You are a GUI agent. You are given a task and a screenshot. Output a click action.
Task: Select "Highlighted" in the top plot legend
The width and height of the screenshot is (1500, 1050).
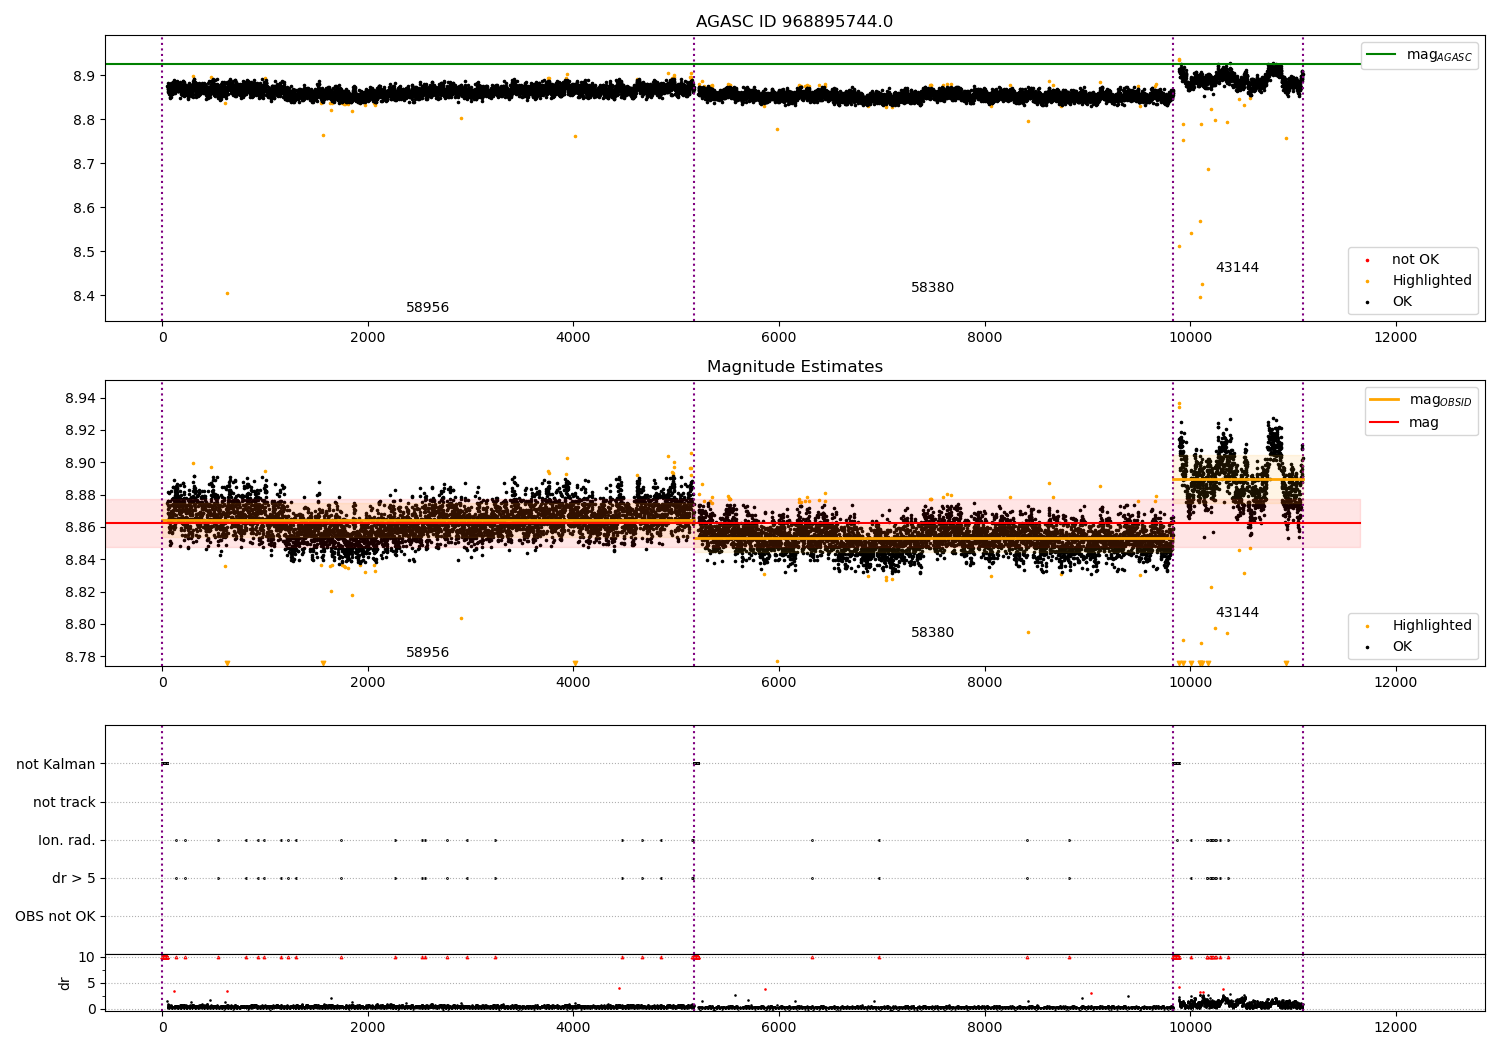1432,281
